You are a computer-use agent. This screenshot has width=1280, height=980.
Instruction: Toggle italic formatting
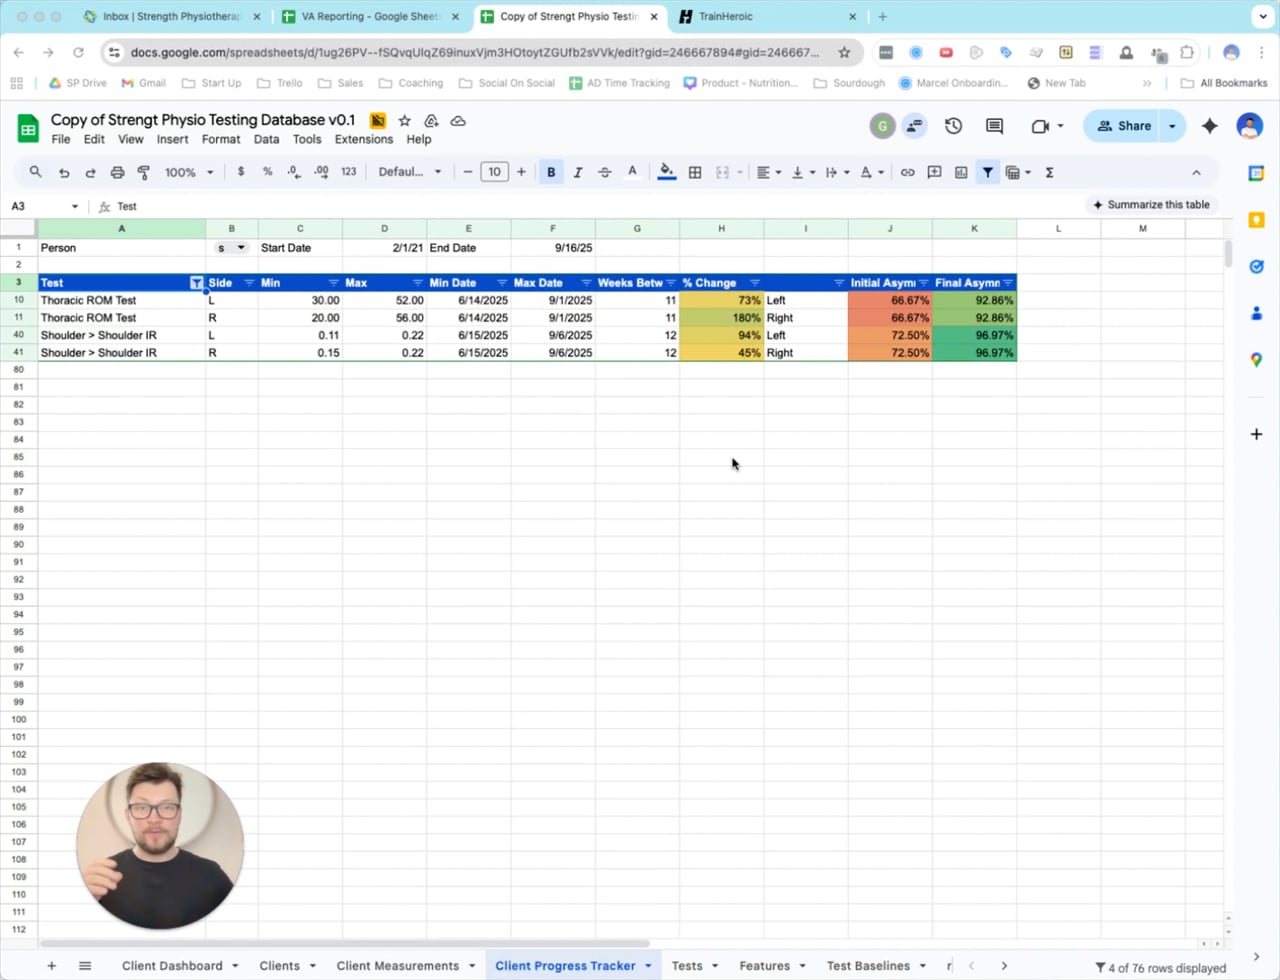coord(578,172)
